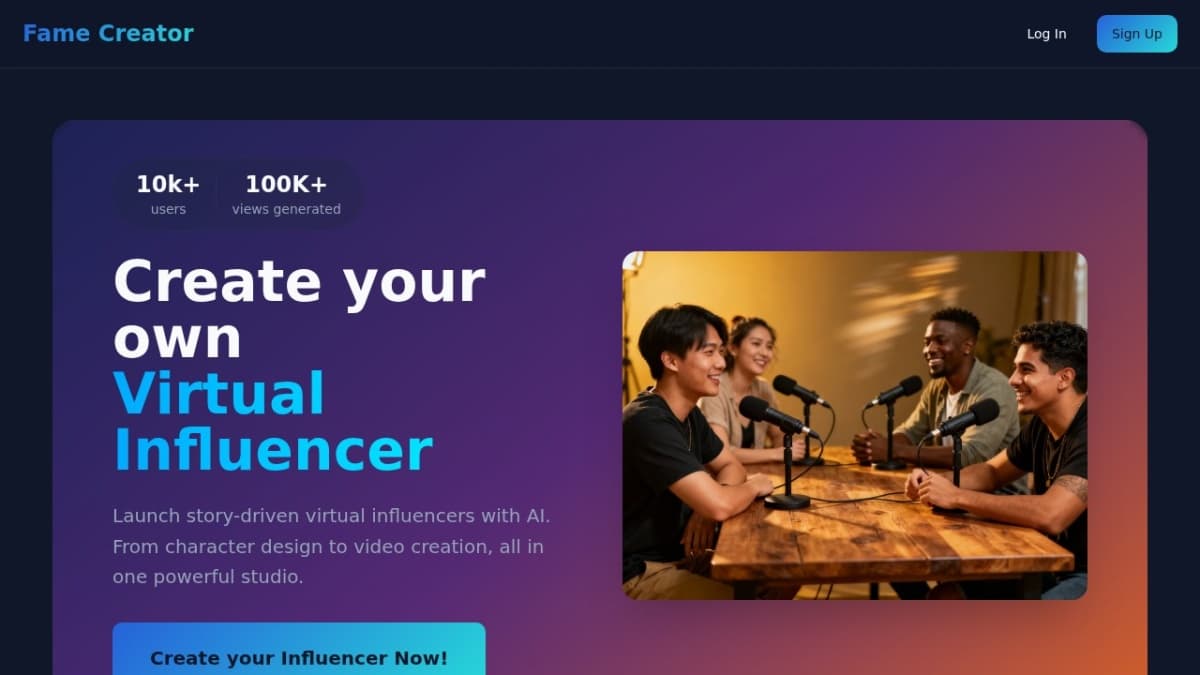The image size is (1200, 675).
Task: Select the 100K+ views generated stat
Action: [x=286, y=194]
